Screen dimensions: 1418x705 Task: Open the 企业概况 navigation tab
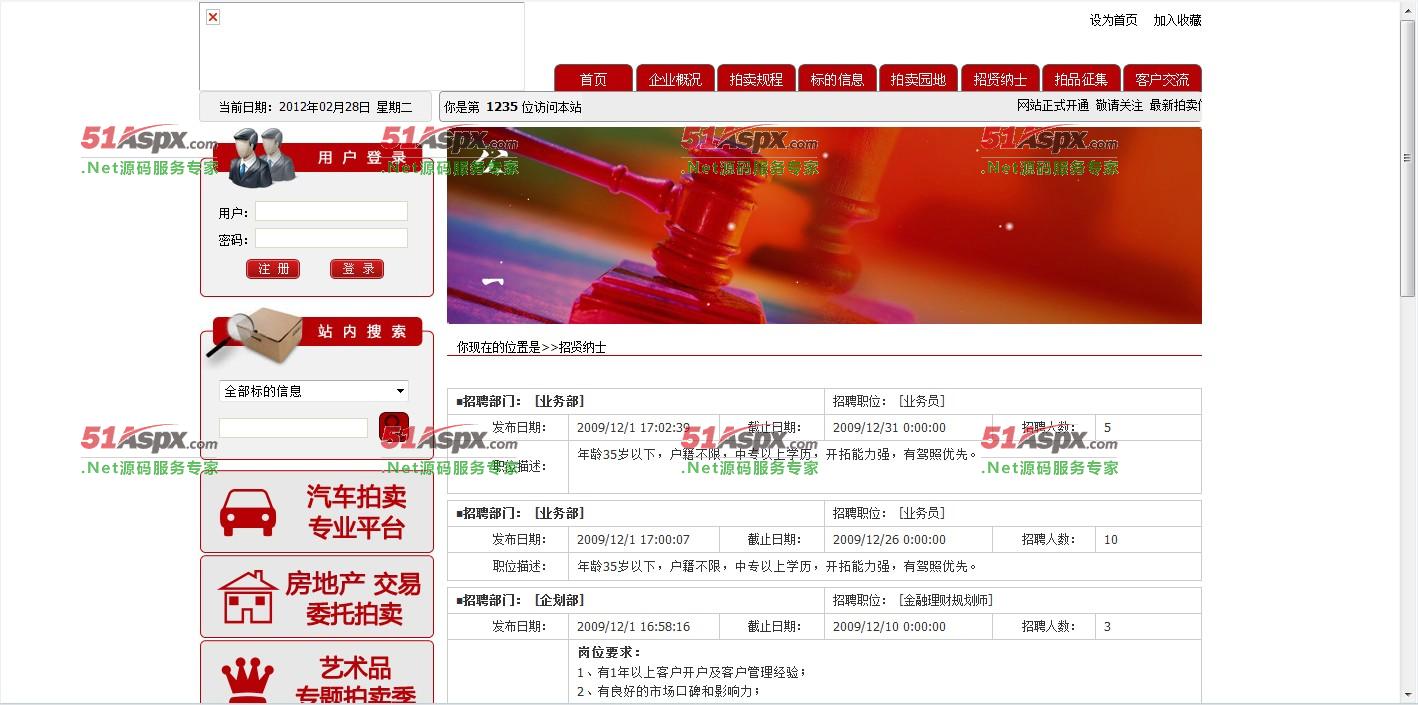(x=675, y=79)
